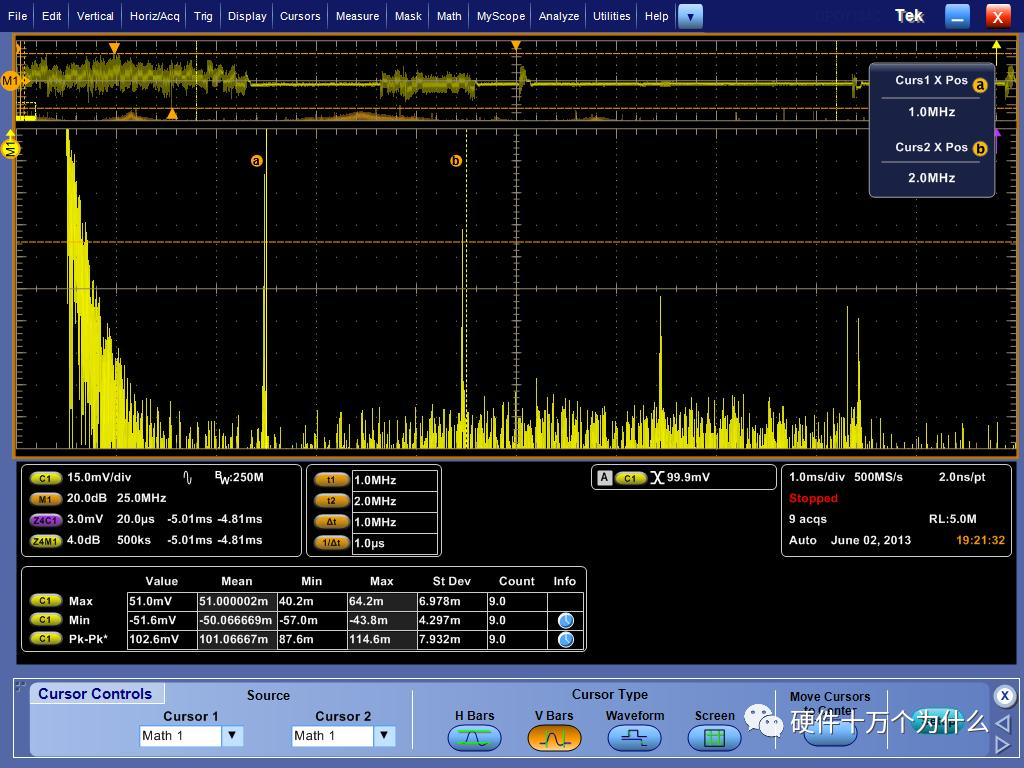1024x768 pixels.
Task: Click the Pk-Pk measurement info clock icon
Action: tap(565, 639)
